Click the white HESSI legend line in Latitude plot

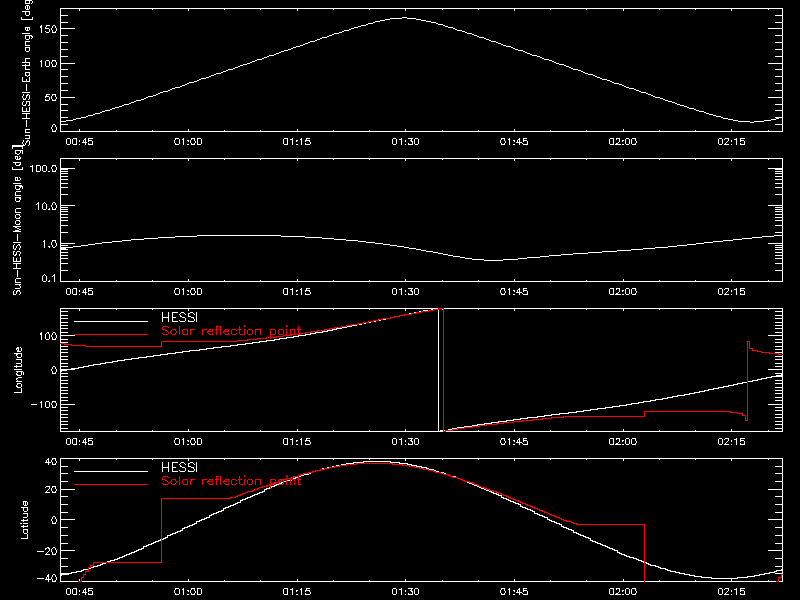tap(111, 471)
